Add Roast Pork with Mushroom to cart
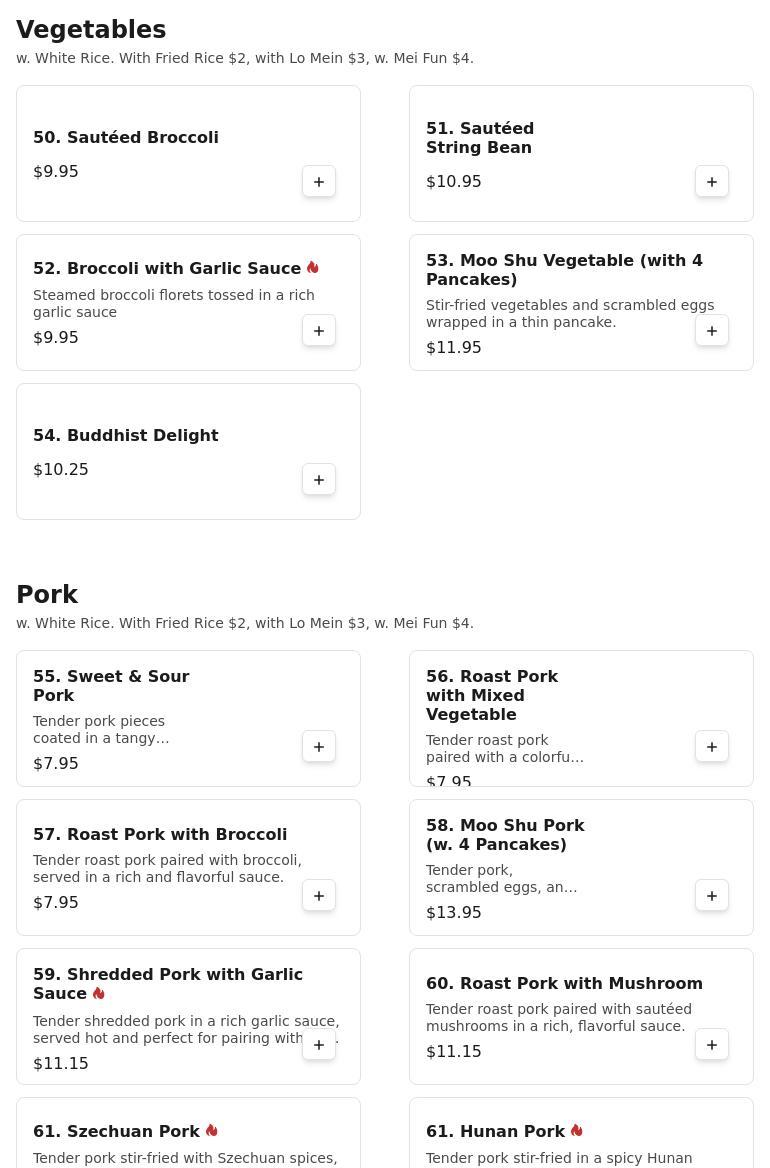The height and width of the screenshot is (1168, 770). 712,1045
